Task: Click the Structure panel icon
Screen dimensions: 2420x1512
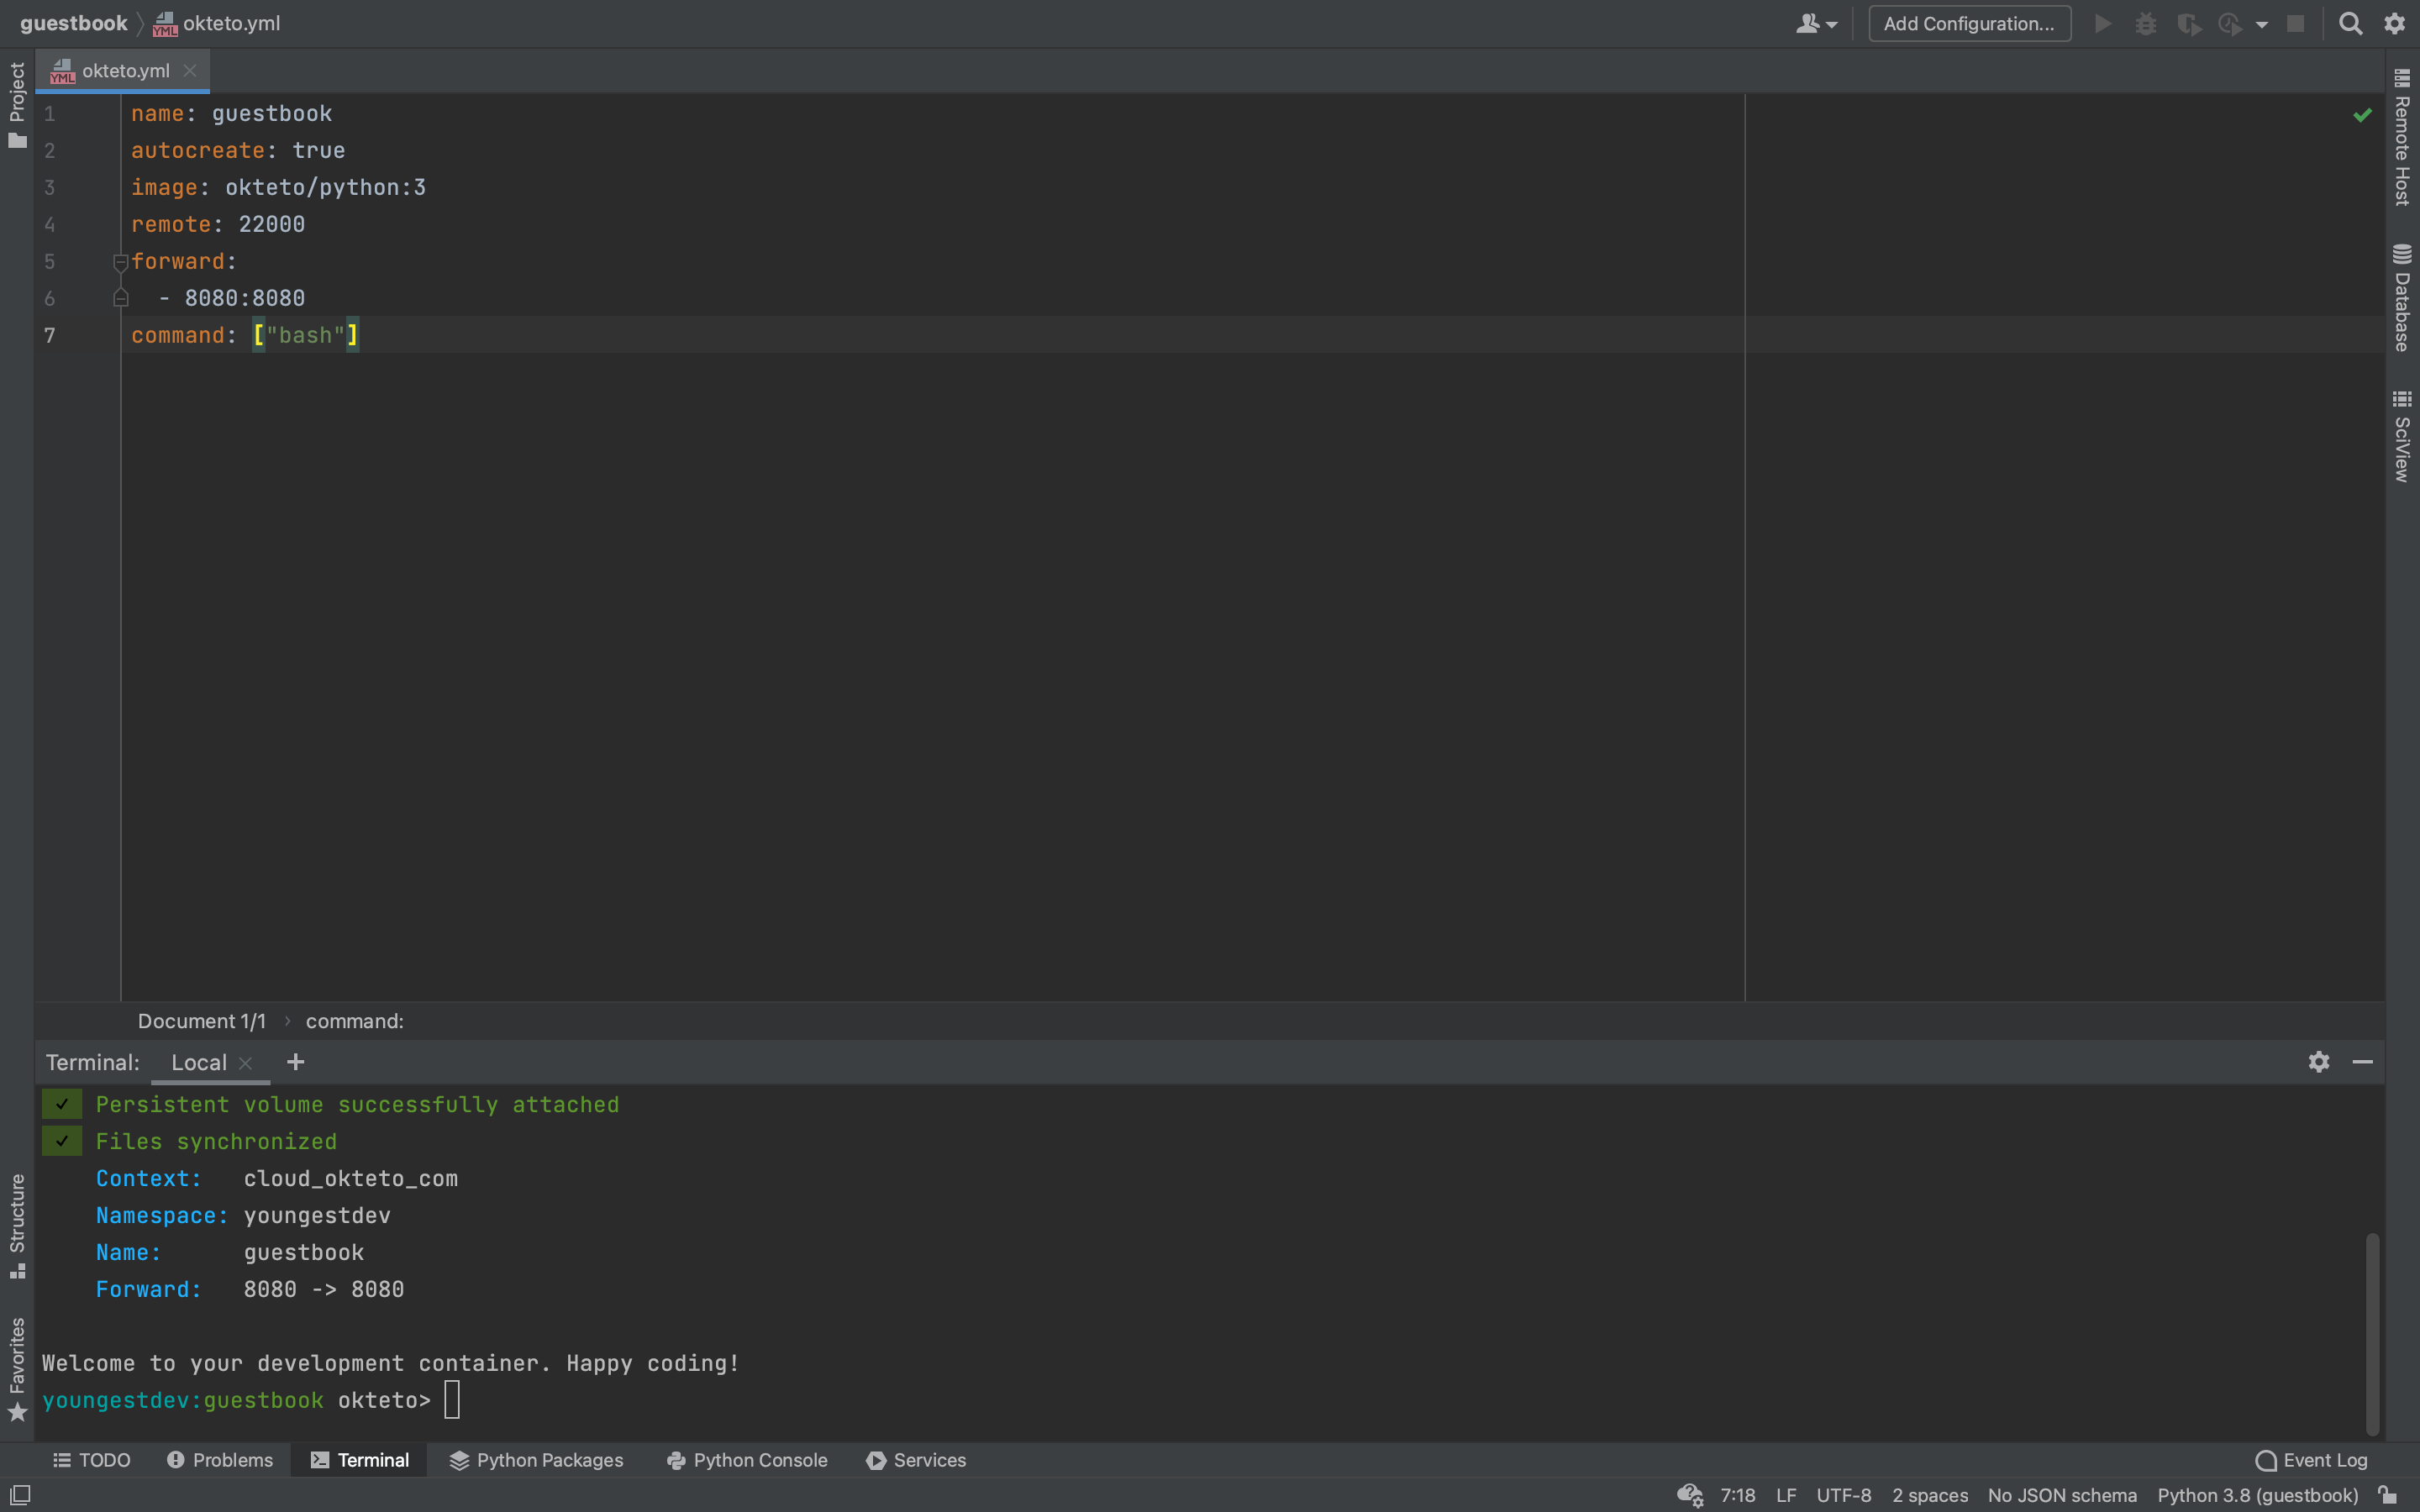Action: 18,1270
